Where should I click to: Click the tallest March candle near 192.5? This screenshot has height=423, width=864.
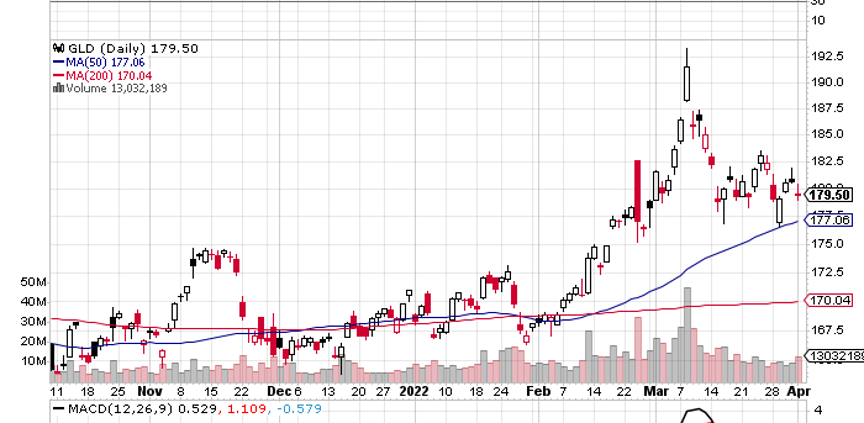coord(687,82)
